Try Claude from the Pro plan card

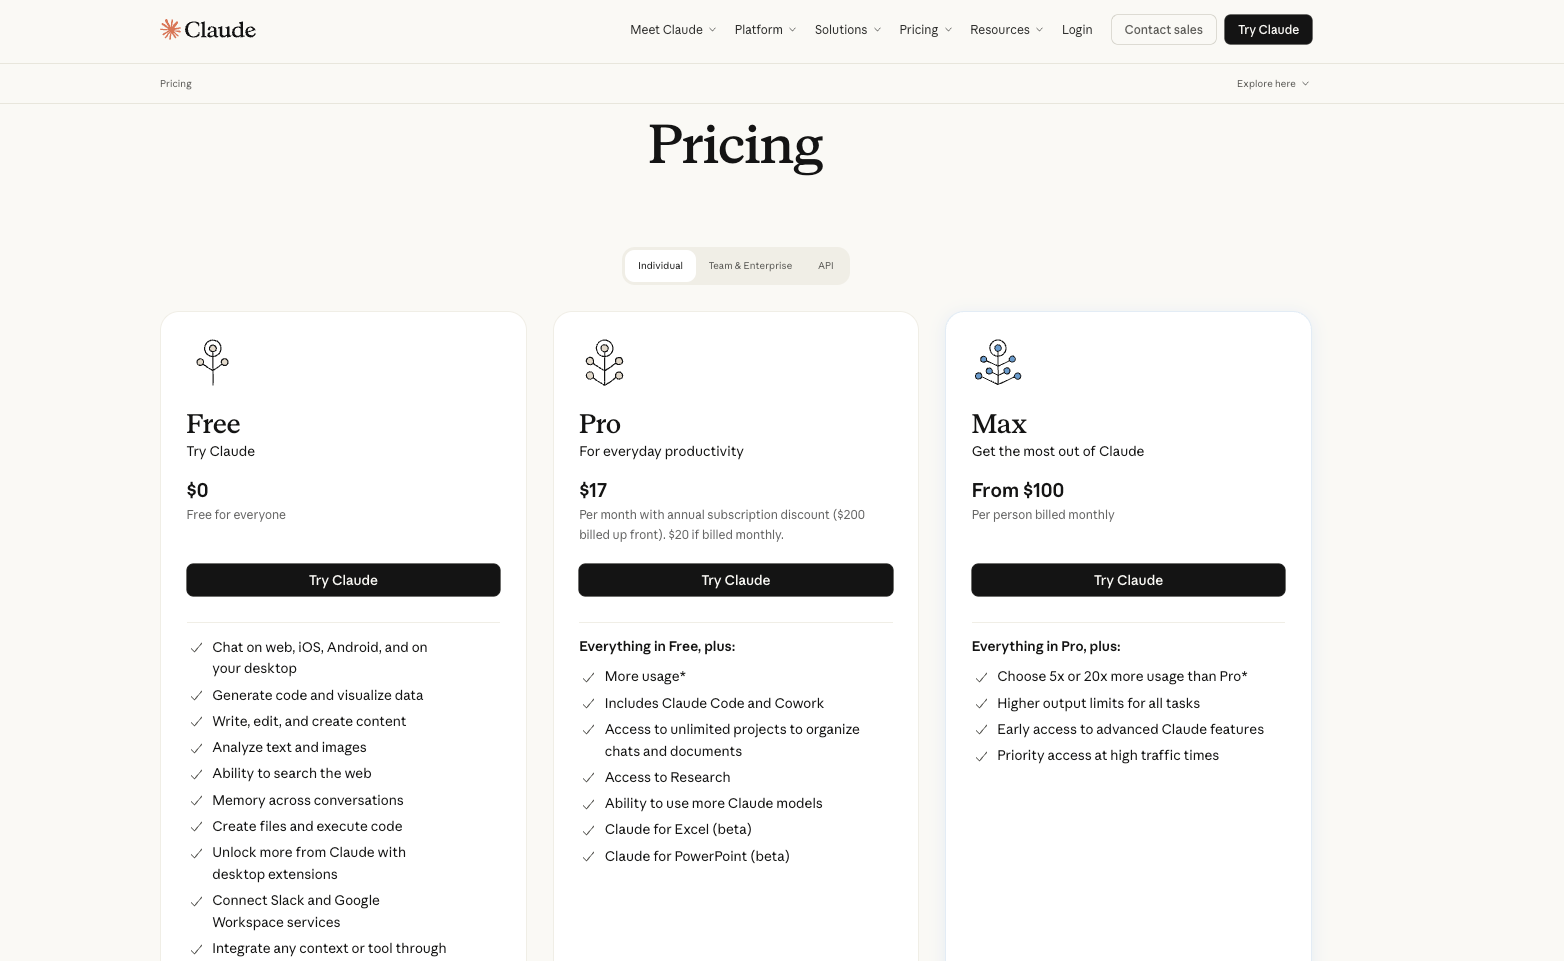coord(735,579)
